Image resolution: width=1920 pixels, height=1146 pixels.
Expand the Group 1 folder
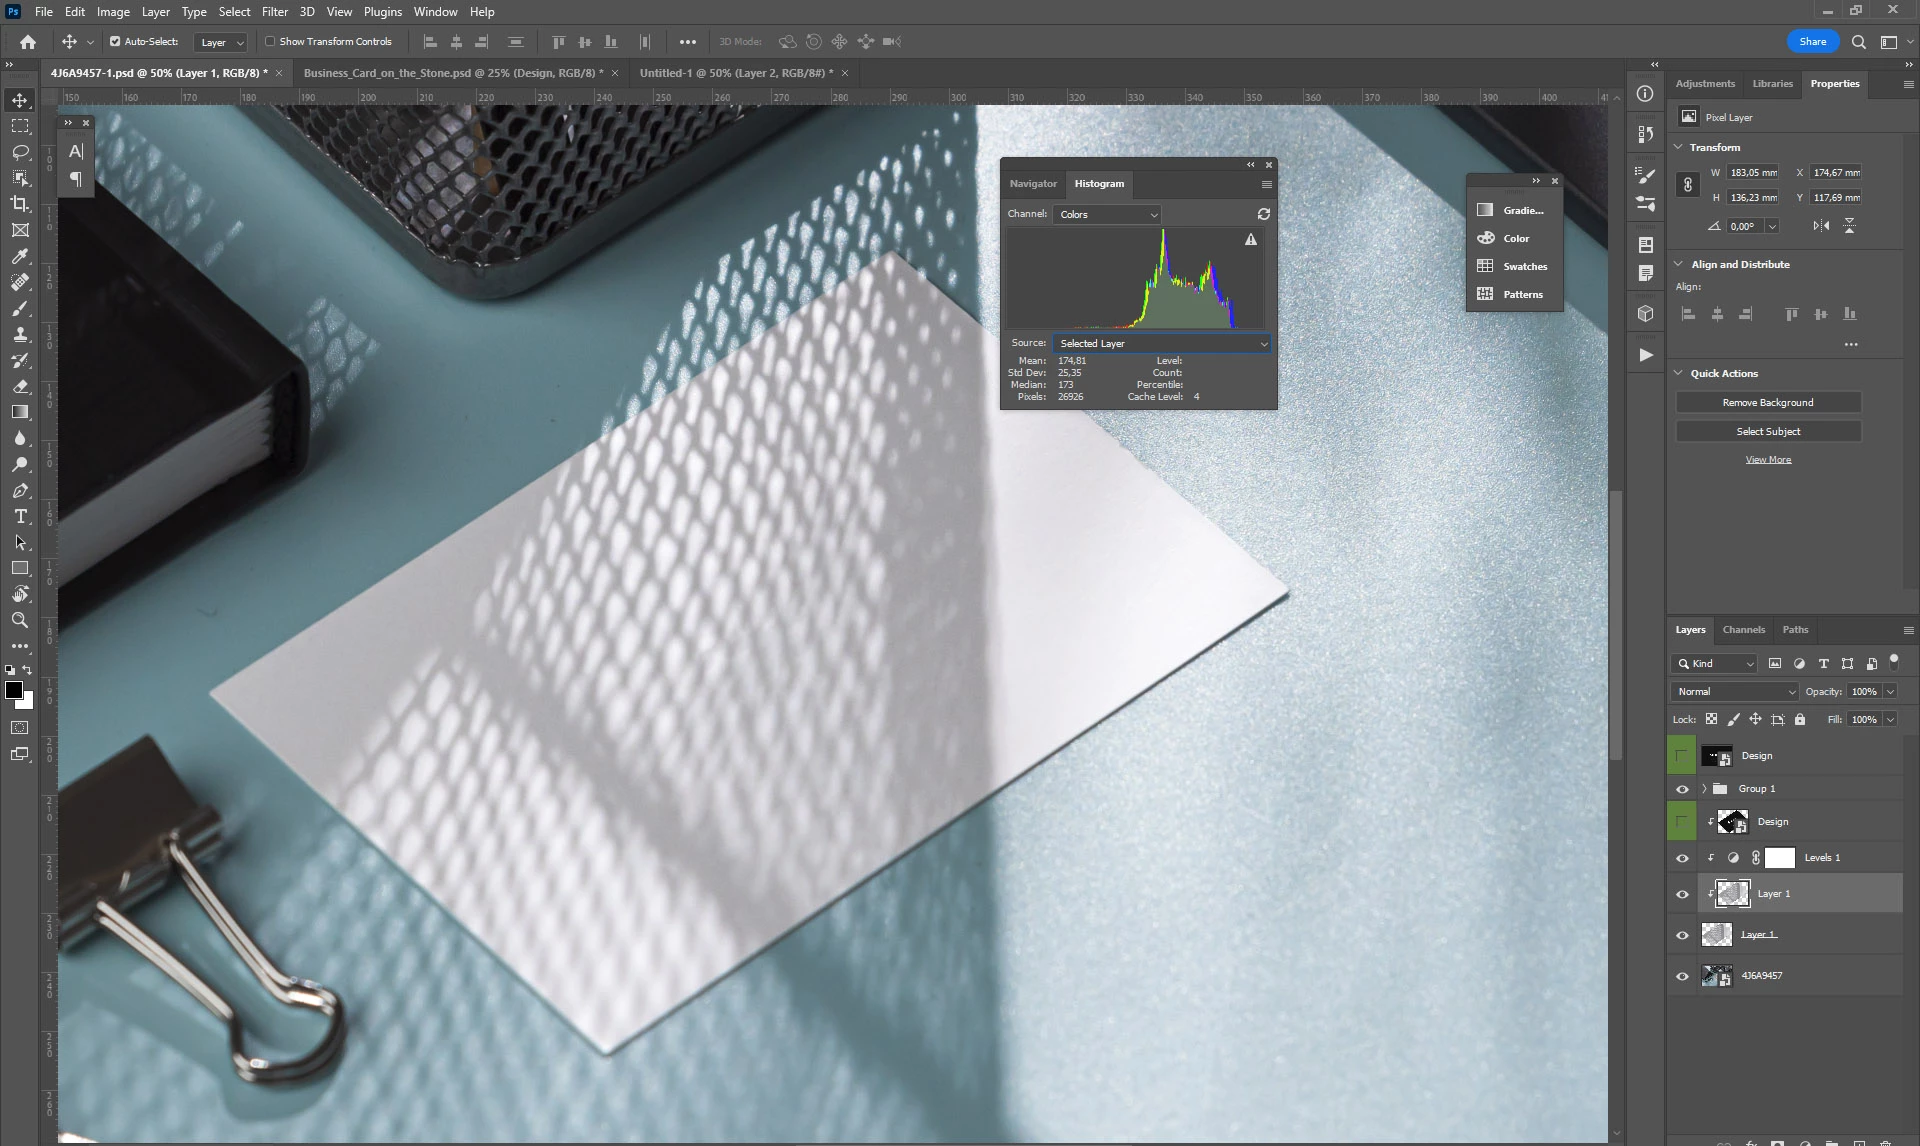1704,789
